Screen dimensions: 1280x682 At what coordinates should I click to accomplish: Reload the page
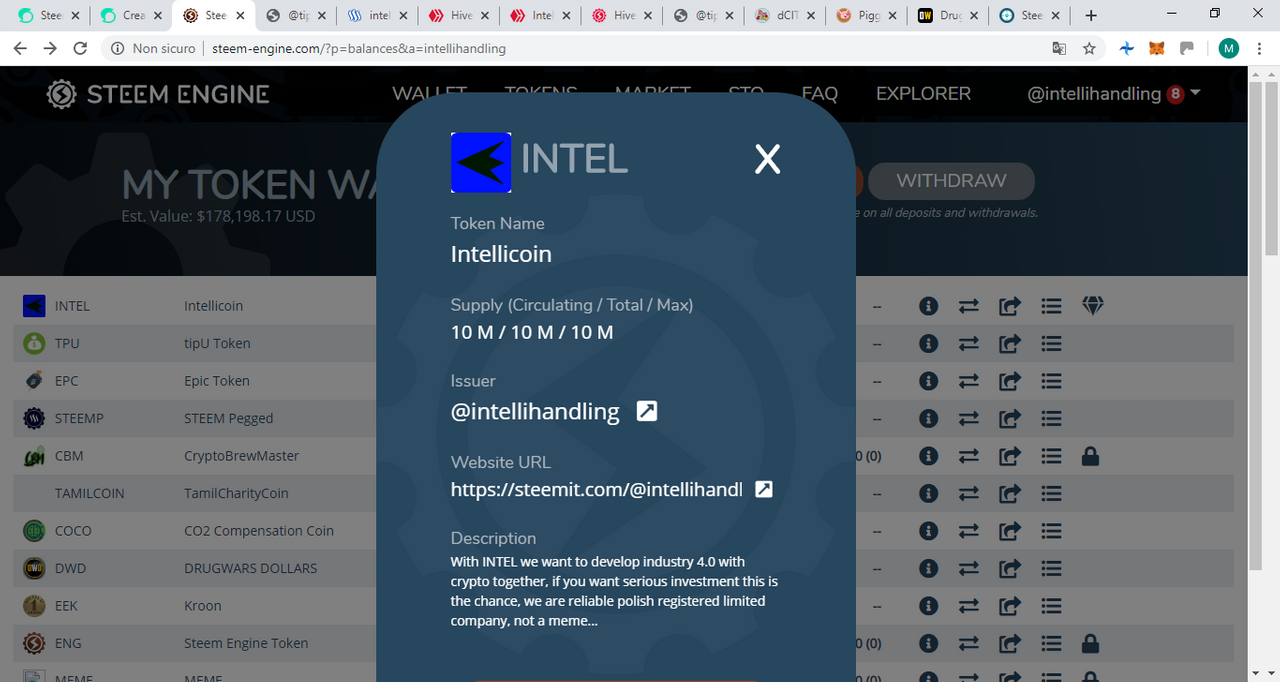(x=80, y=48)
